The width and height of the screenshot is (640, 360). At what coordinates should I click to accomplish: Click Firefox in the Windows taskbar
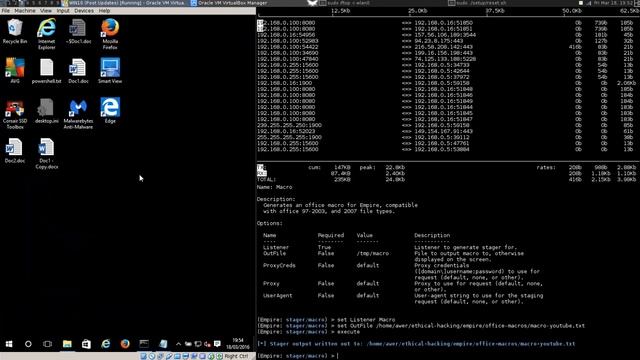tap(125, 344)
